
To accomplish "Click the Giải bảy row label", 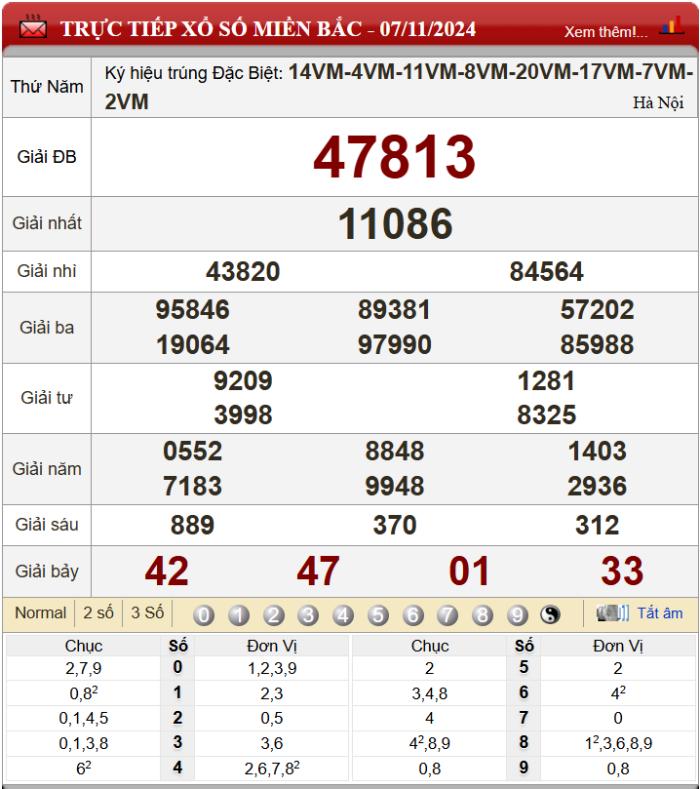I will coord(47,571).
